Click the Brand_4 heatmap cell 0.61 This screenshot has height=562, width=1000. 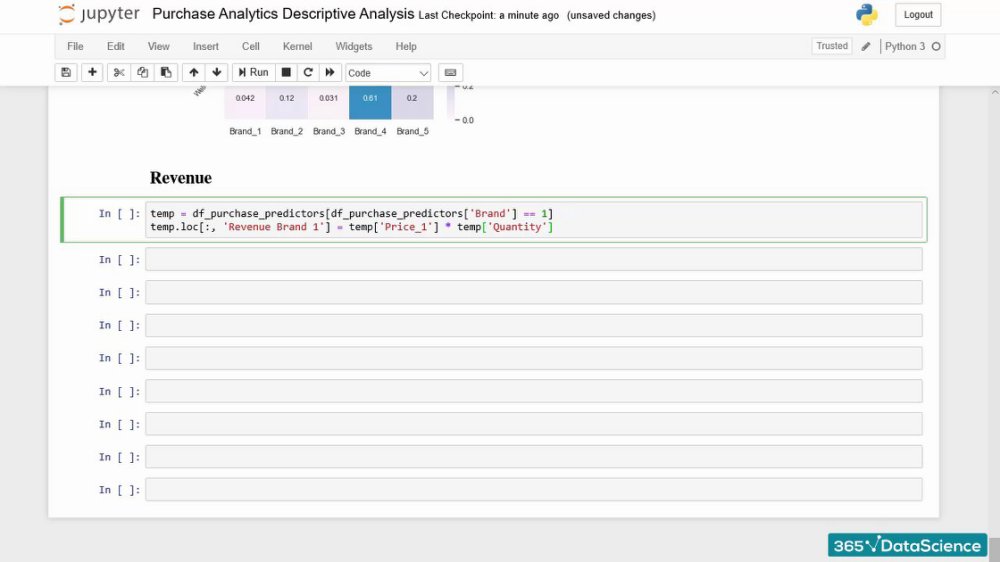point(370,102)
